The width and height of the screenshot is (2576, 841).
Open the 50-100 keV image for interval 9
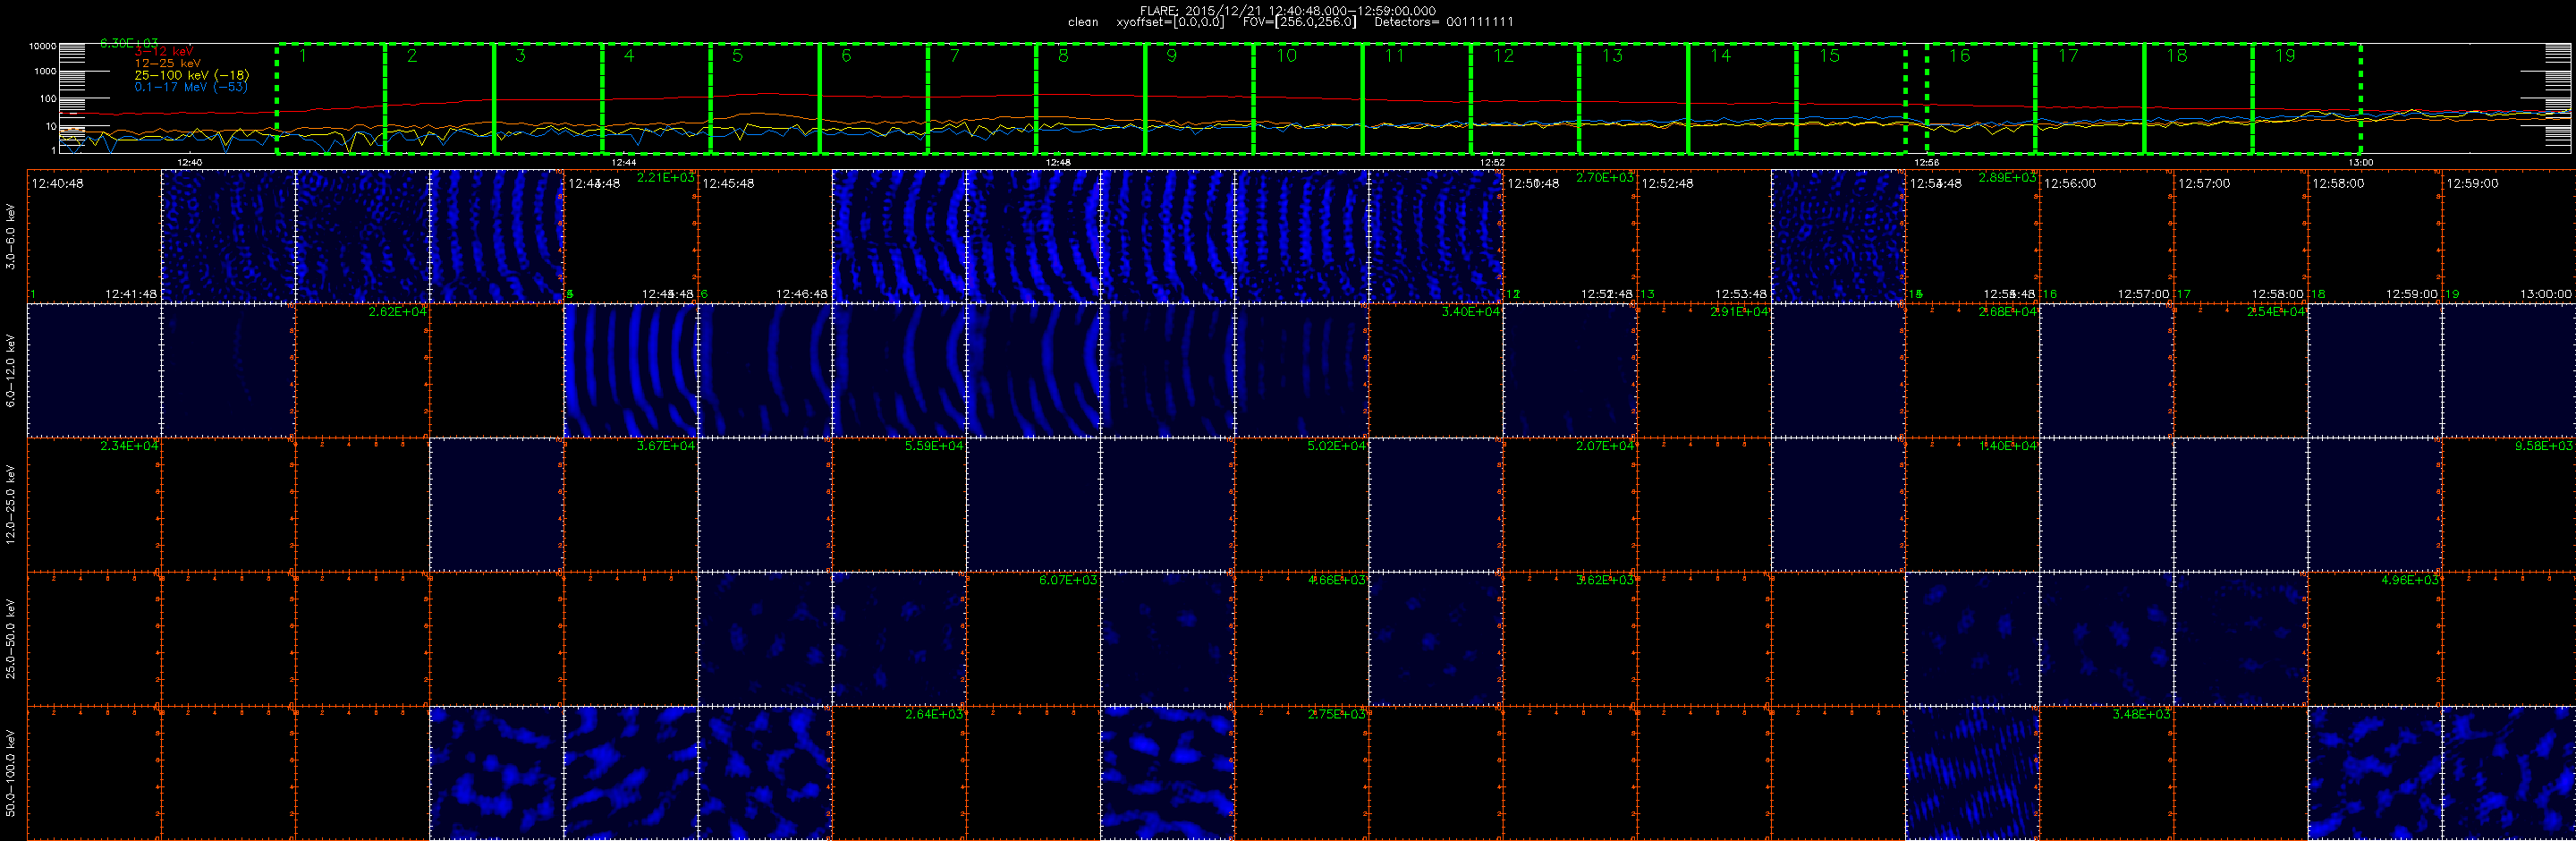click(1167, 773)
